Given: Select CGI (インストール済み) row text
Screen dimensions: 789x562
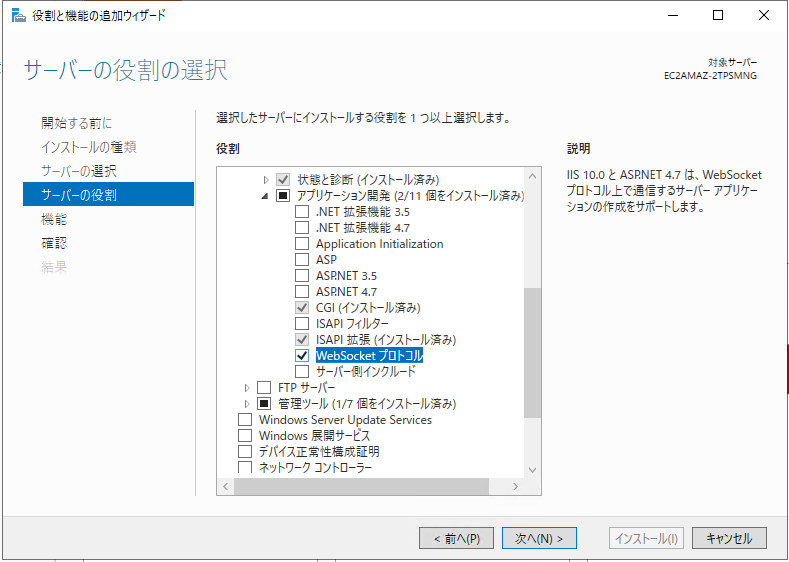Looking at the screenshot, I should coord(368,307).
